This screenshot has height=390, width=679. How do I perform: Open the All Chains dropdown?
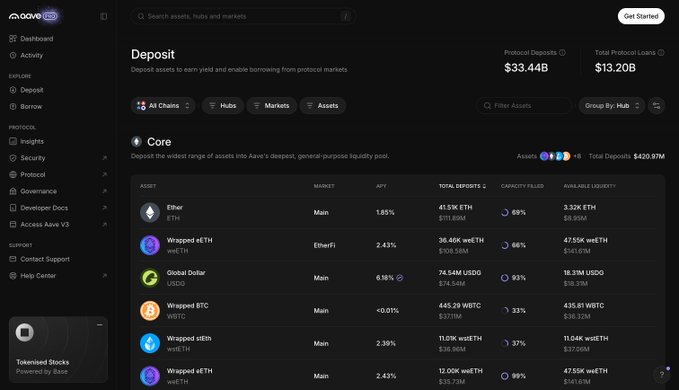tap(163, 106)
